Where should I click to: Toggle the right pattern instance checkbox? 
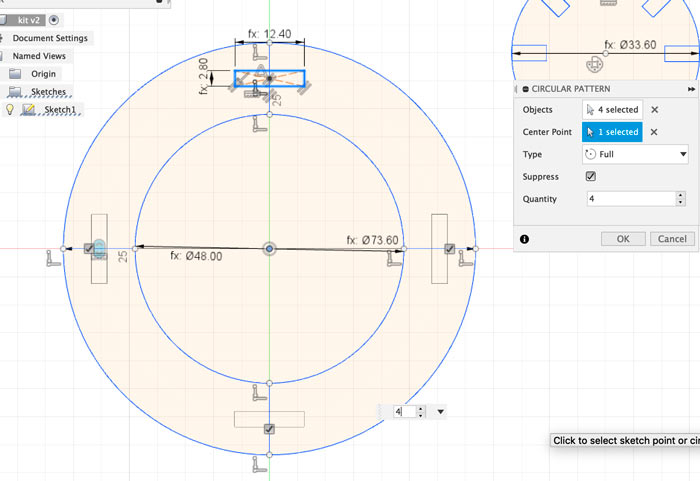pyautogui.click(x=450, y=249)
